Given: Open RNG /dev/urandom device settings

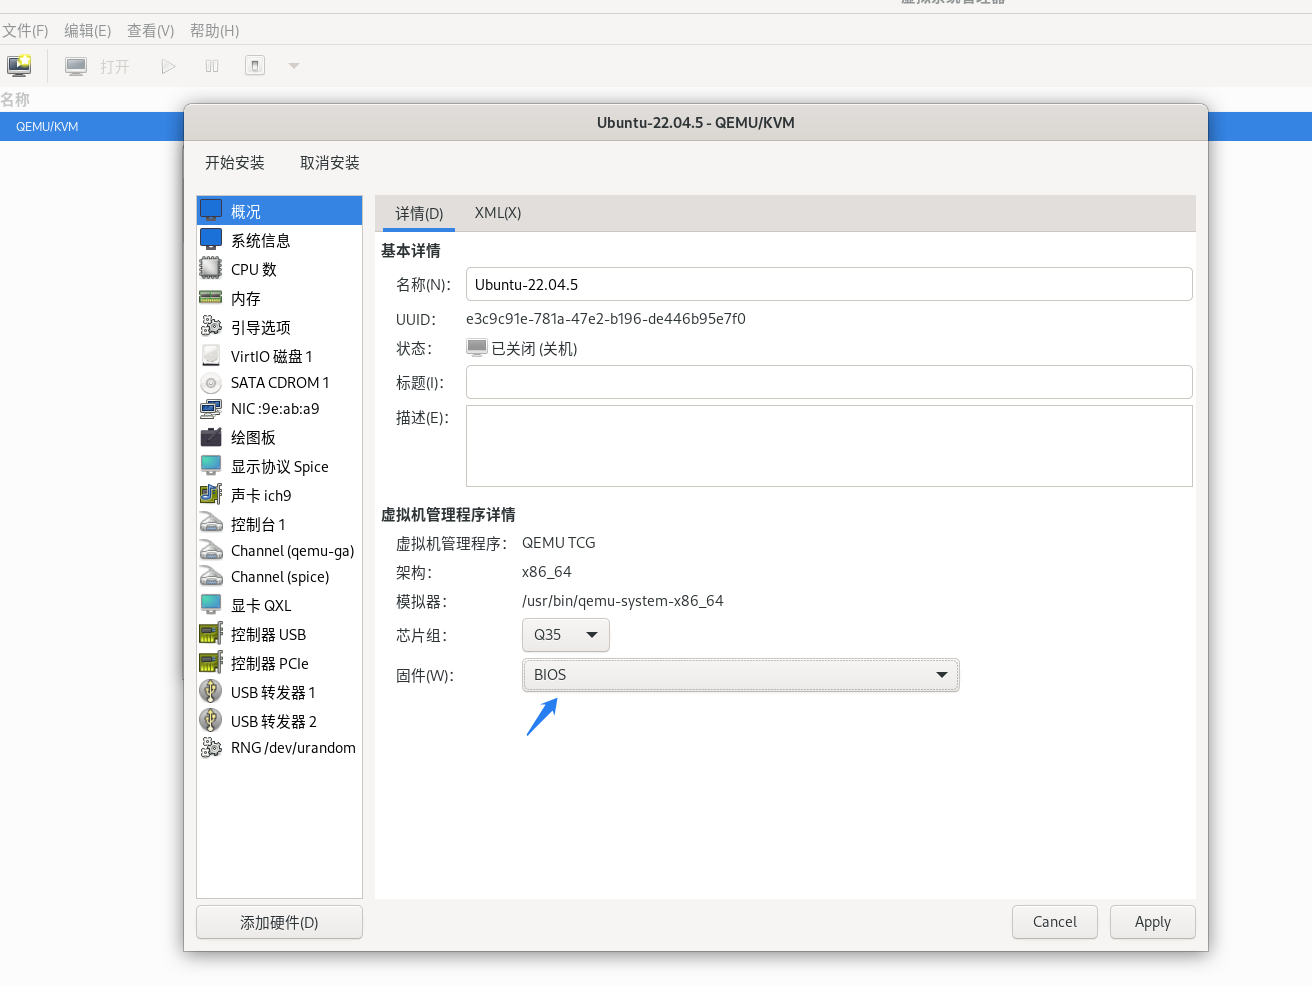Looking at the screenshot, I should (292, 748).
